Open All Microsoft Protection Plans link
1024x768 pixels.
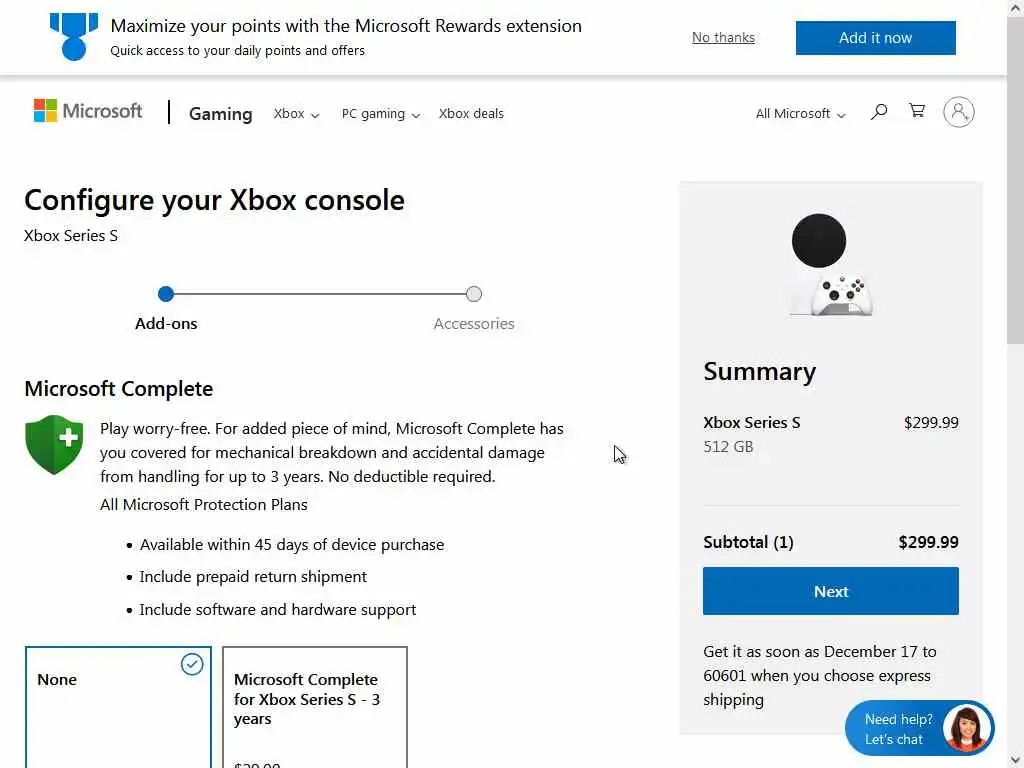click(x=204, y=504)
